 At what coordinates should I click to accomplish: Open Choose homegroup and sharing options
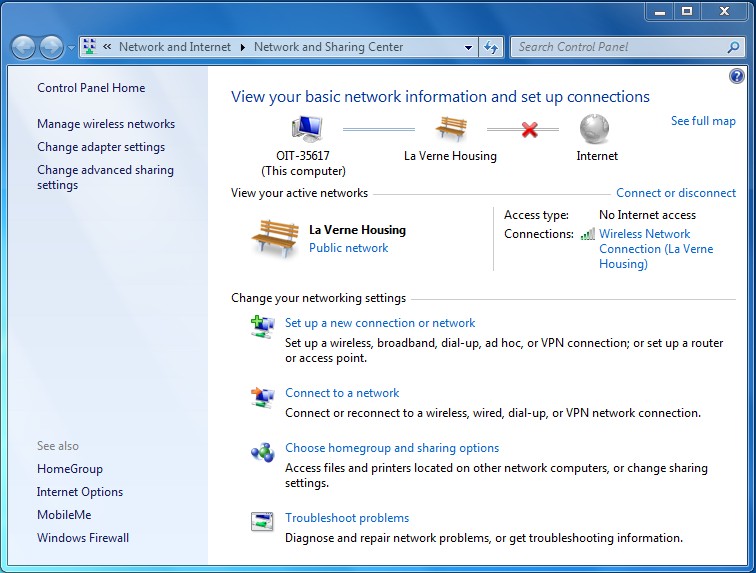pos(392,448)
